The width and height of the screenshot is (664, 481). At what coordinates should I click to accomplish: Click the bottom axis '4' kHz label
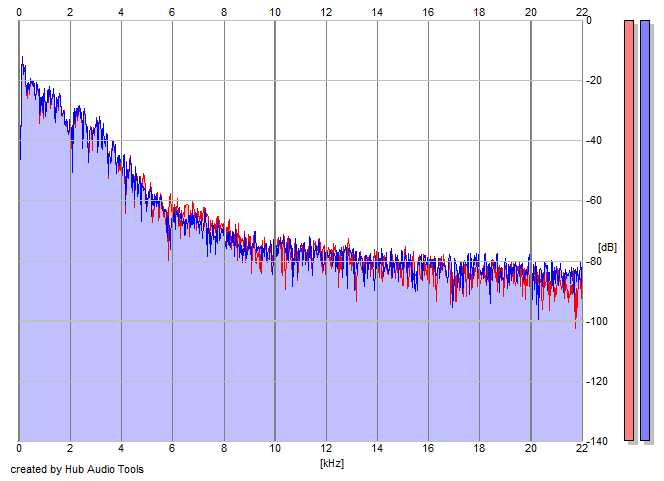coord(121,448)
